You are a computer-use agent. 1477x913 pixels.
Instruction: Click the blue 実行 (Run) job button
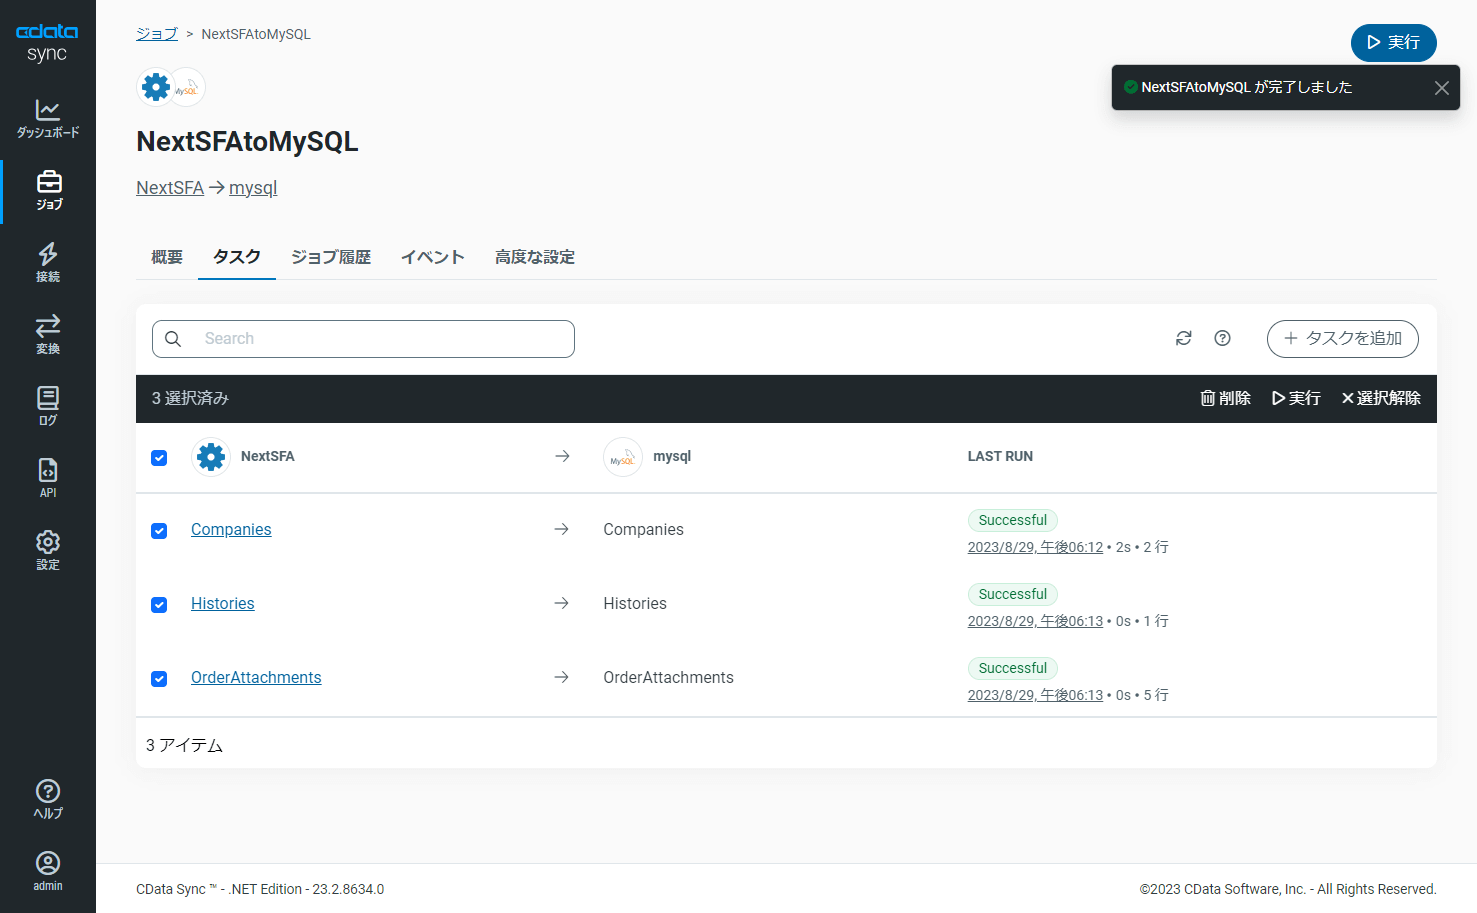pos(1394,42)
